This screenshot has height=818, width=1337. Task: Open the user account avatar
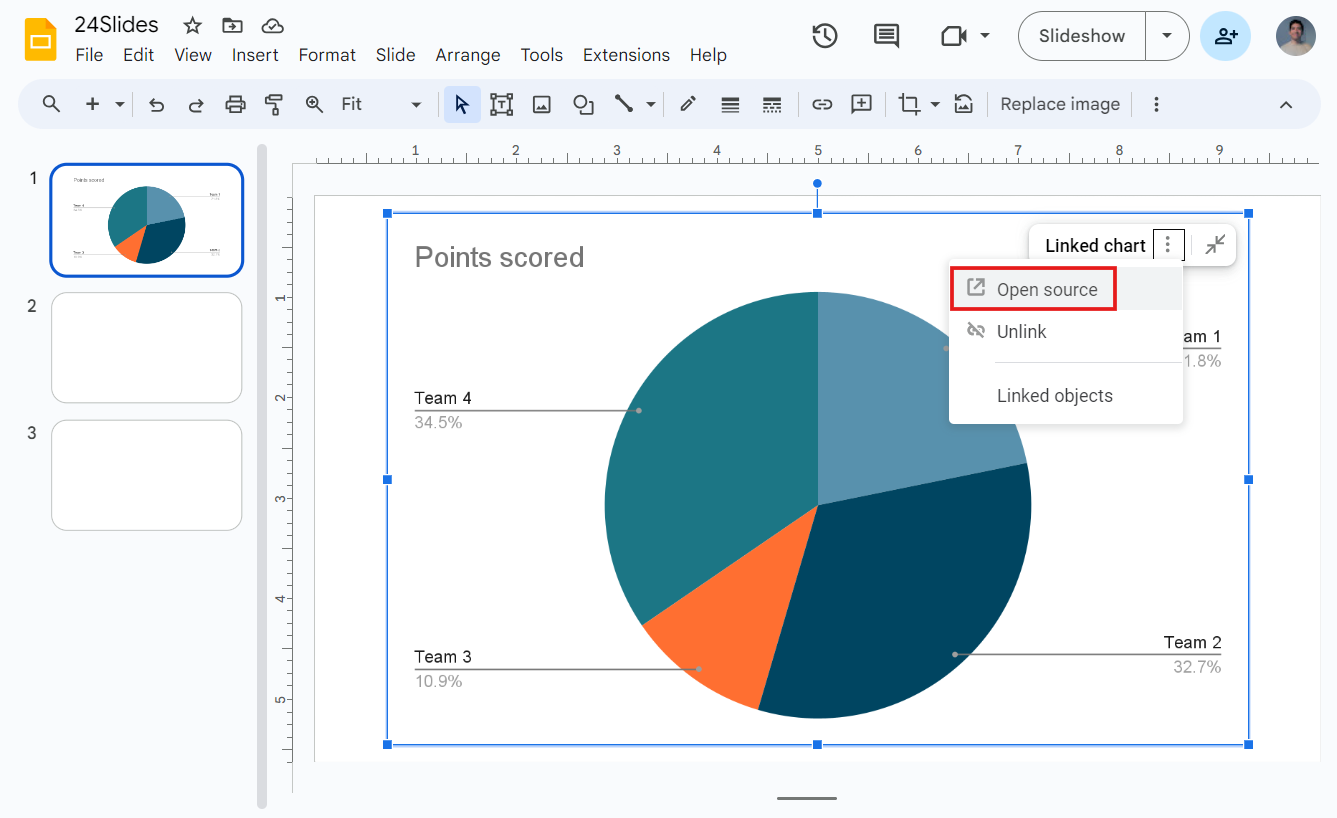pyautogui.click(x=1295, y=36)
